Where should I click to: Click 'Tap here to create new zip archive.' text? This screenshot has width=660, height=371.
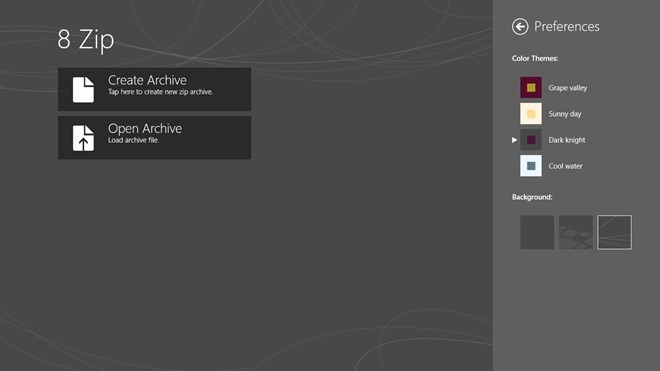pos(160,92)
